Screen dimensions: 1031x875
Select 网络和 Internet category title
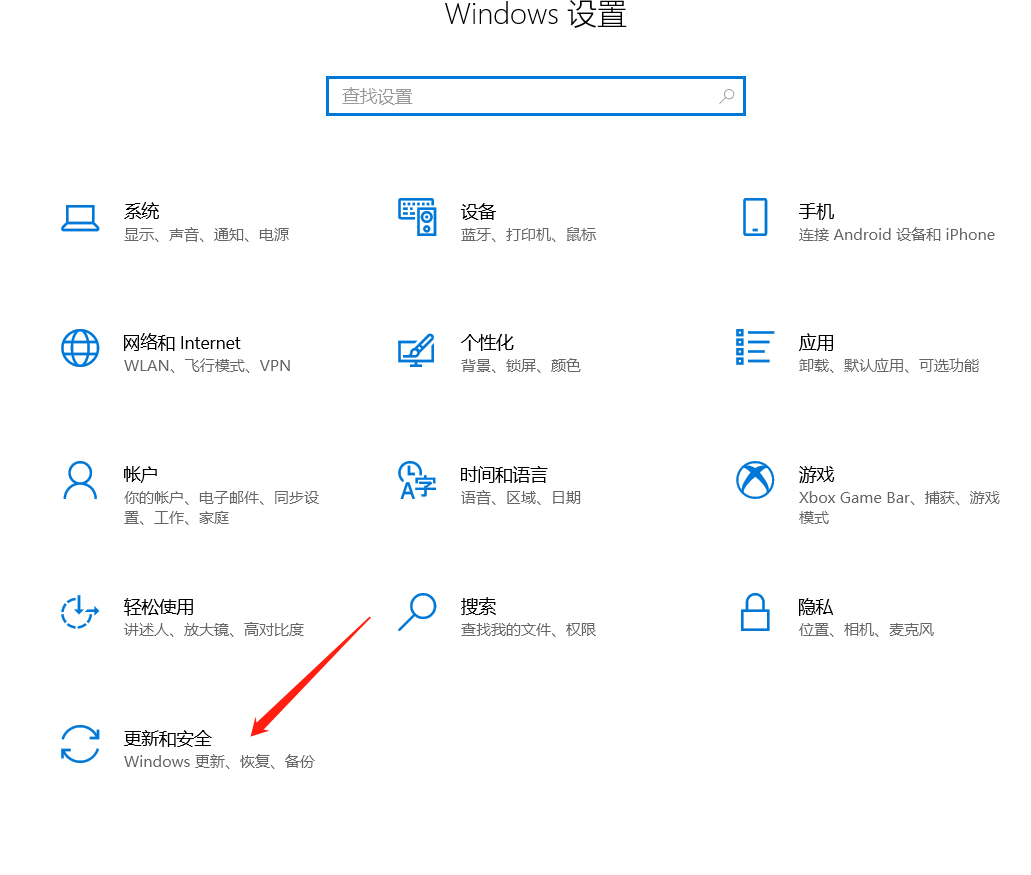[x=181, y=343]
